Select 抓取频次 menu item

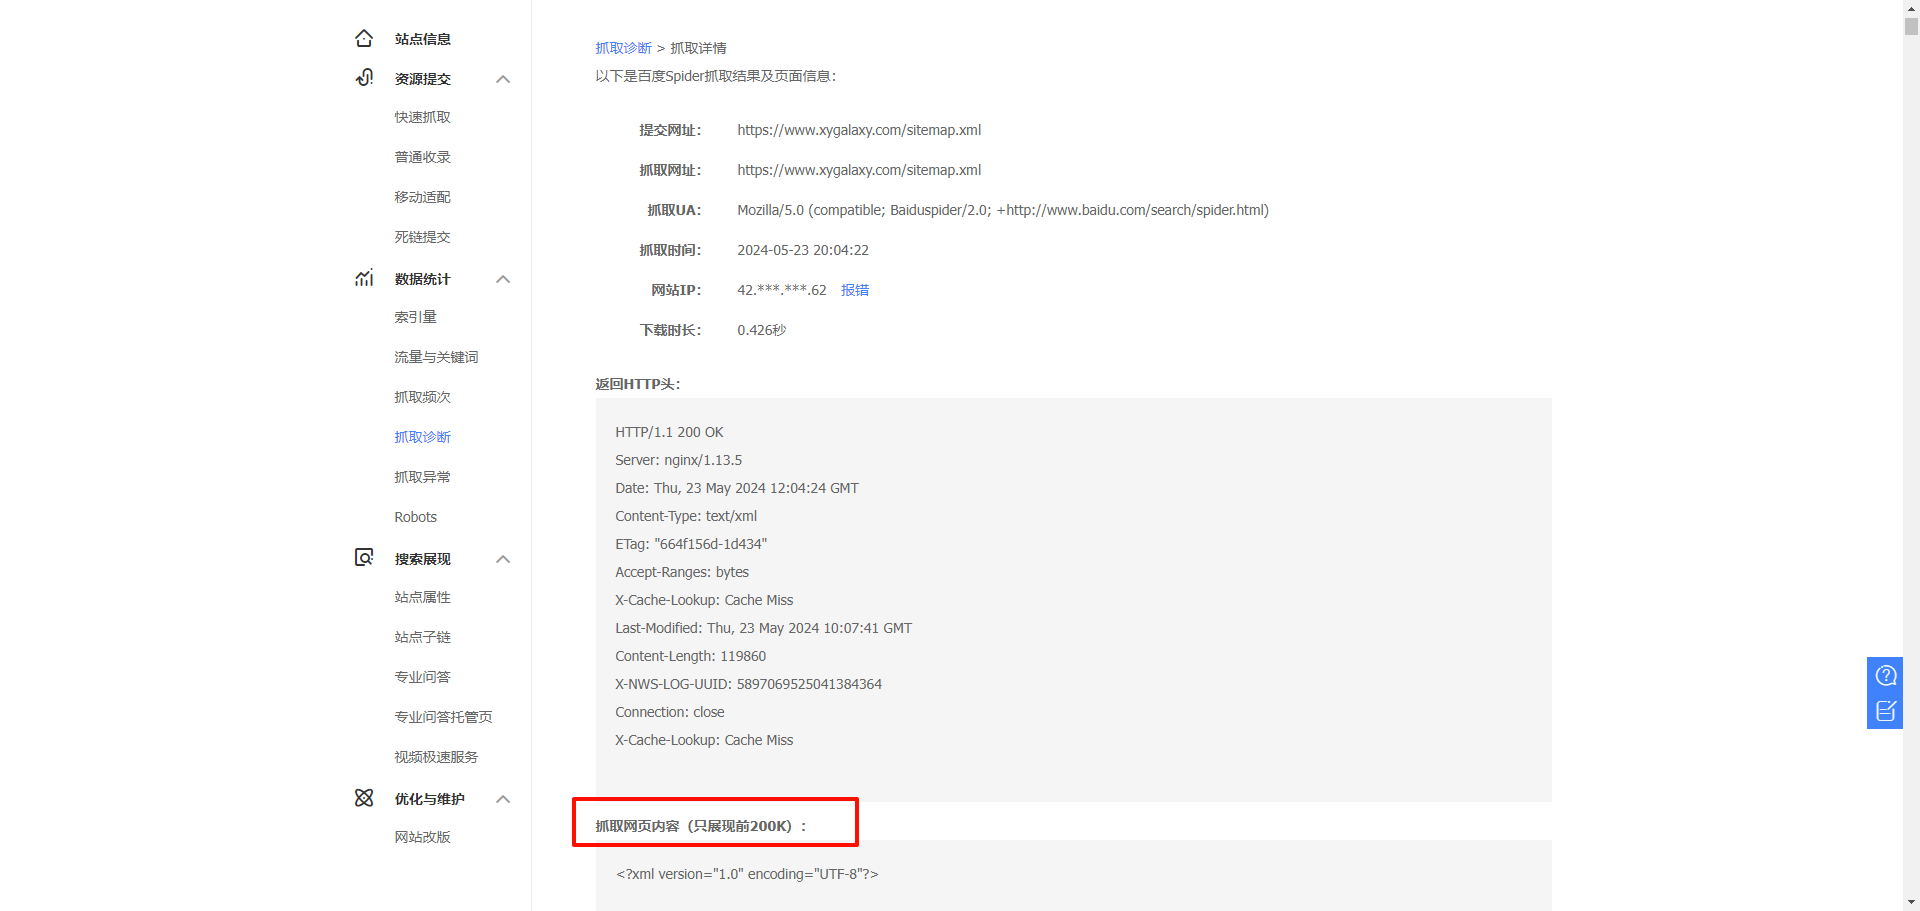[x=422, y=397]
